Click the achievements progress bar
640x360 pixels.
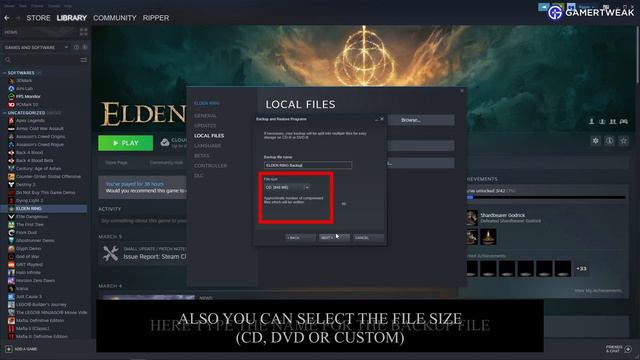coord(546,198)
